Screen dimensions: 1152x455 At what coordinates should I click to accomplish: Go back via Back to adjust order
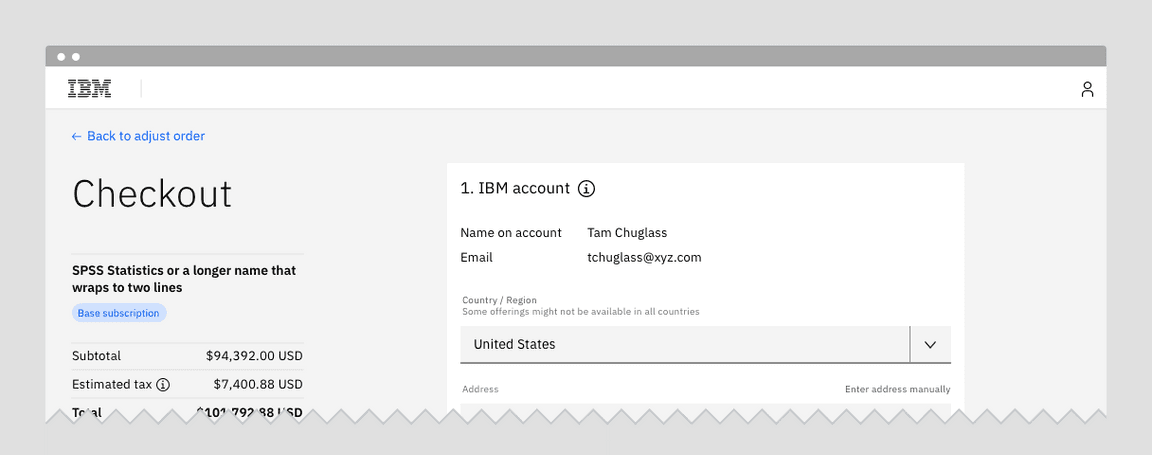138,136
